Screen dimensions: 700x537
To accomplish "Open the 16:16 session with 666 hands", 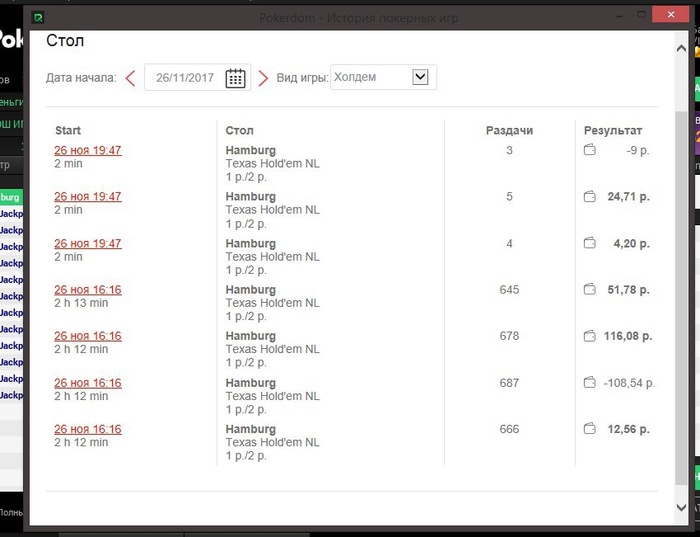I will pos(88,429).
